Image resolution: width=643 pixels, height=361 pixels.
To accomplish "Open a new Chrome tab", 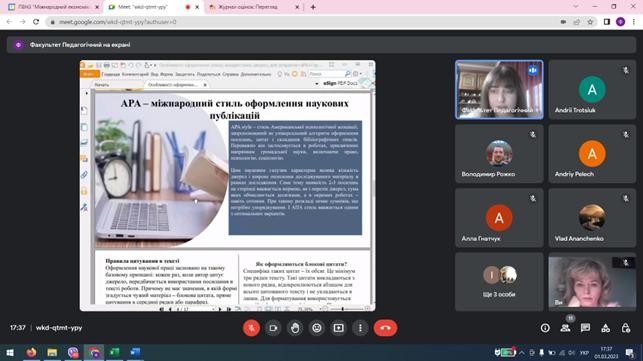I will pyautogui.click(x=313, y=7).
